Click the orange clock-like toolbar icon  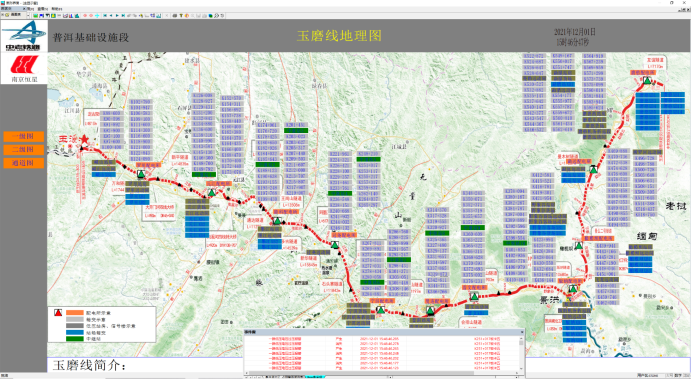click(186, 15)
